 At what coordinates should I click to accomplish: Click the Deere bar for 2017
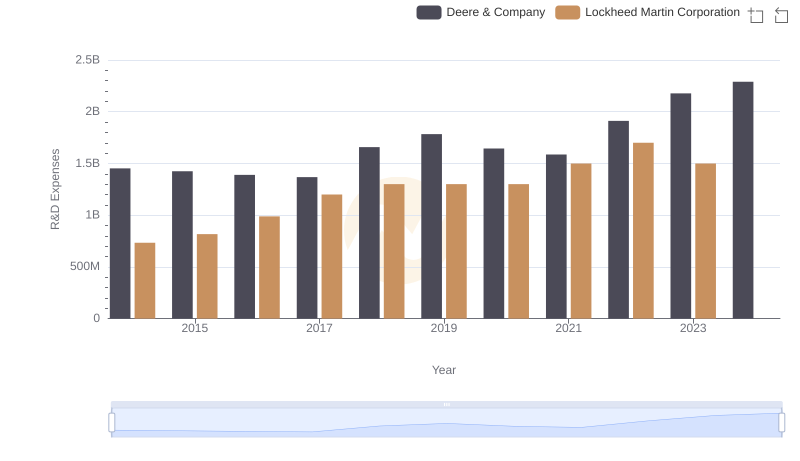point(307,248)
